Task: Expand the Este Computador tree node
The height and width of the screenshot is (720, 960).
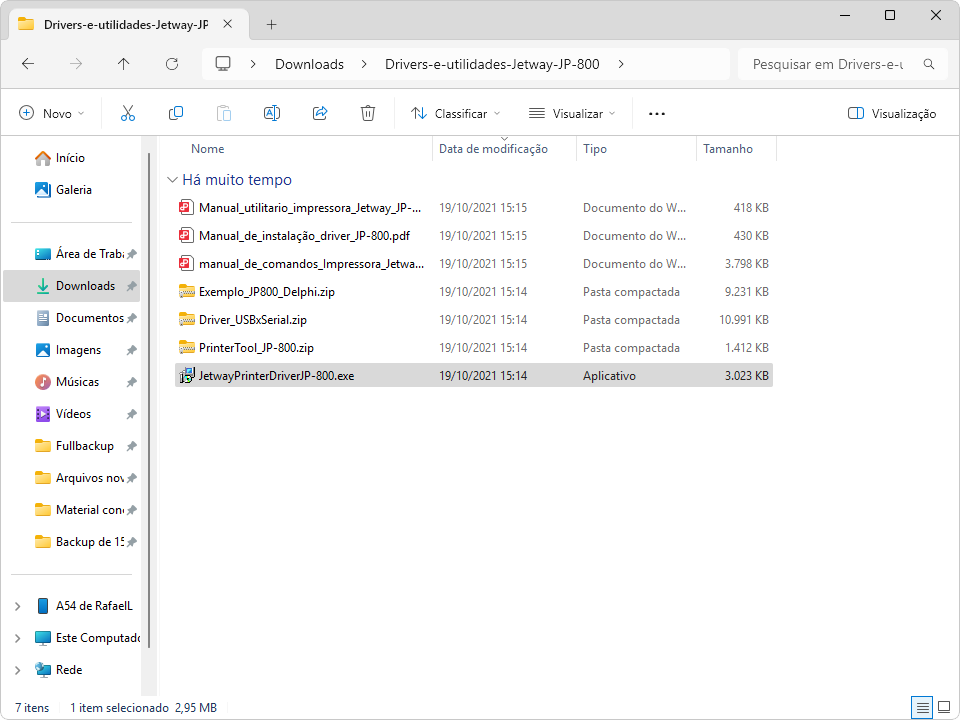Action: pos(18,638)
